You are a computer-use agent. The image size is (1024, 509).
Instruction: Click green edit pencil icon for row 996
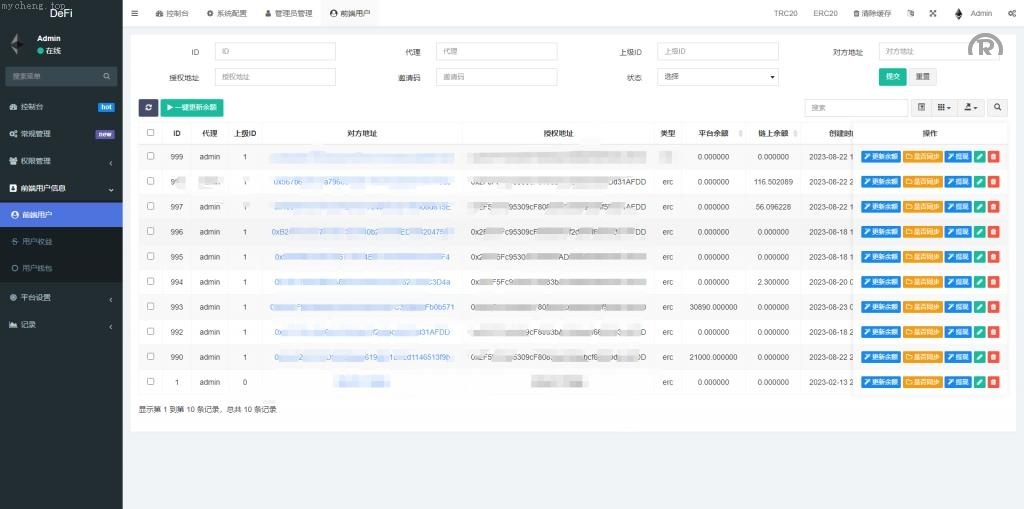(980, 232)
